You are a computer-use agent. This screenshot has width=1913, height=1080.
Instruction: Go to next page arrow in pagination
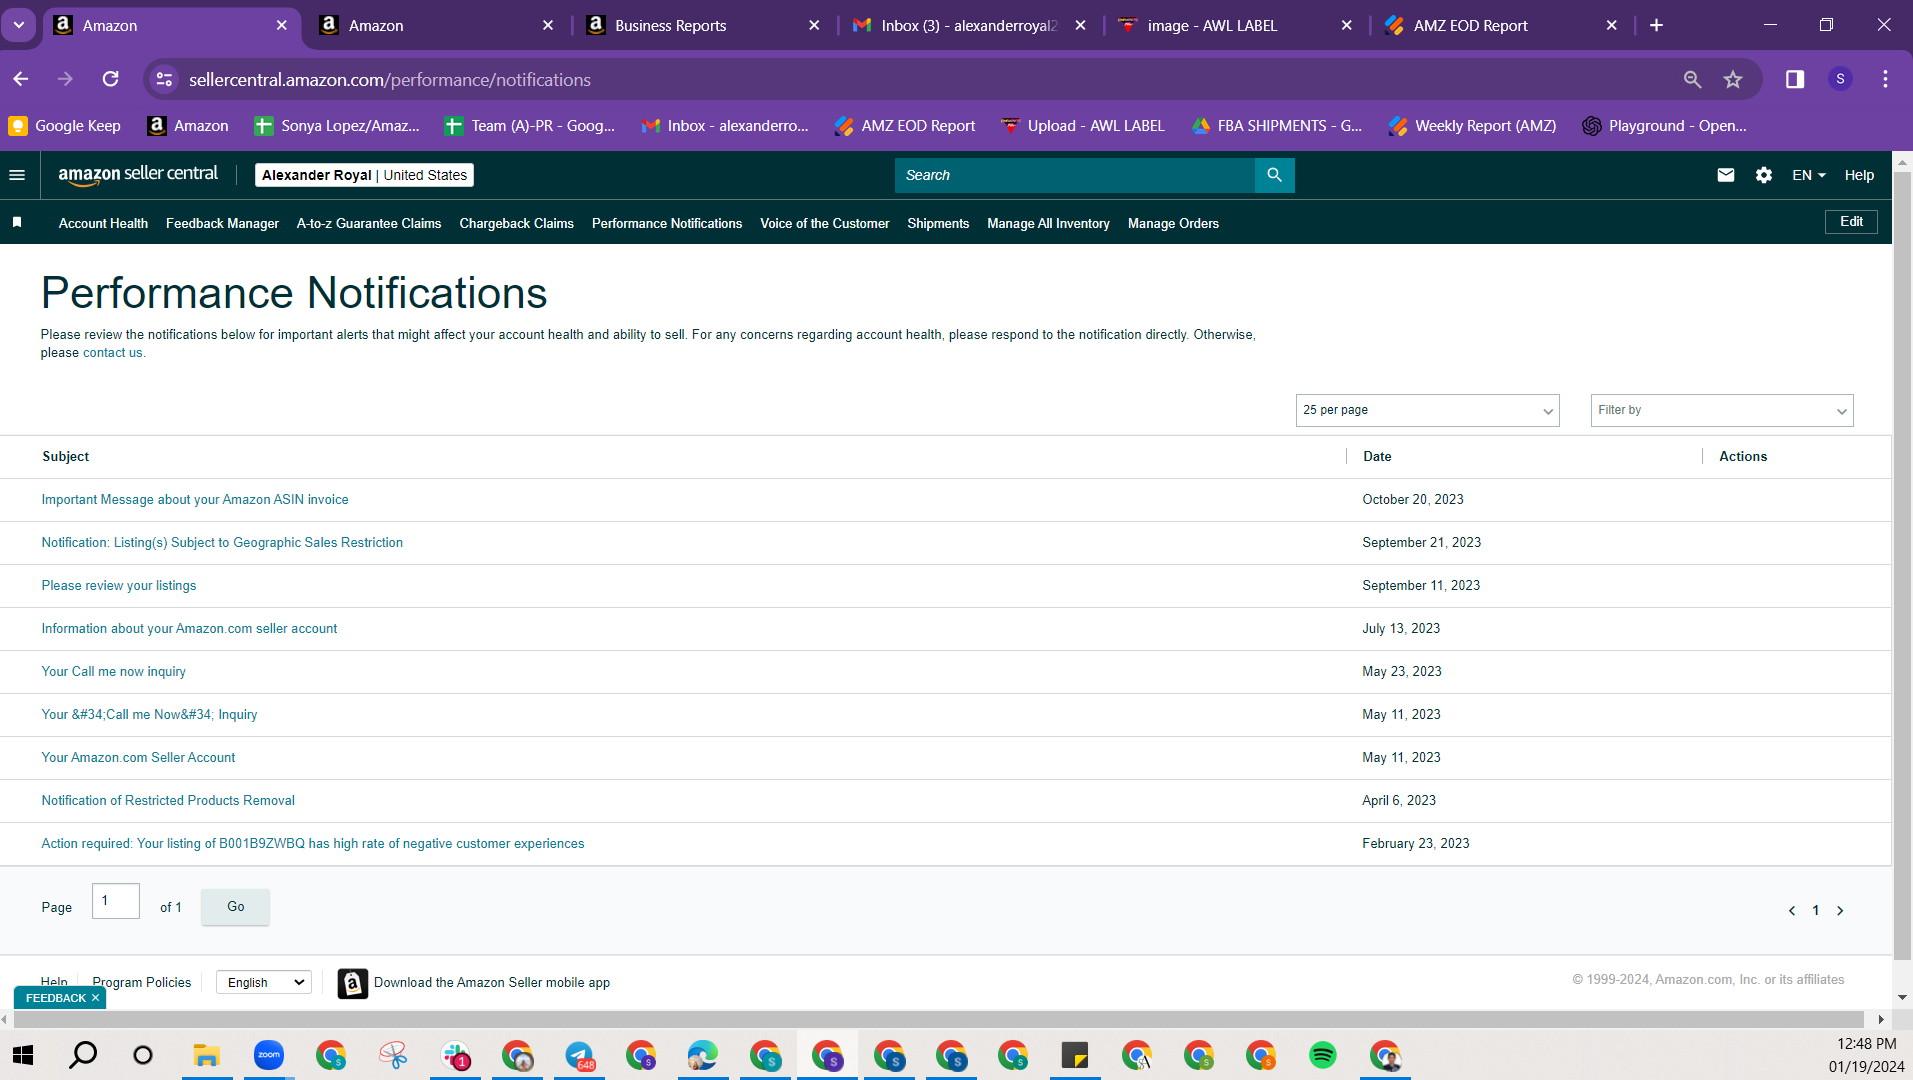point(1840,910)
